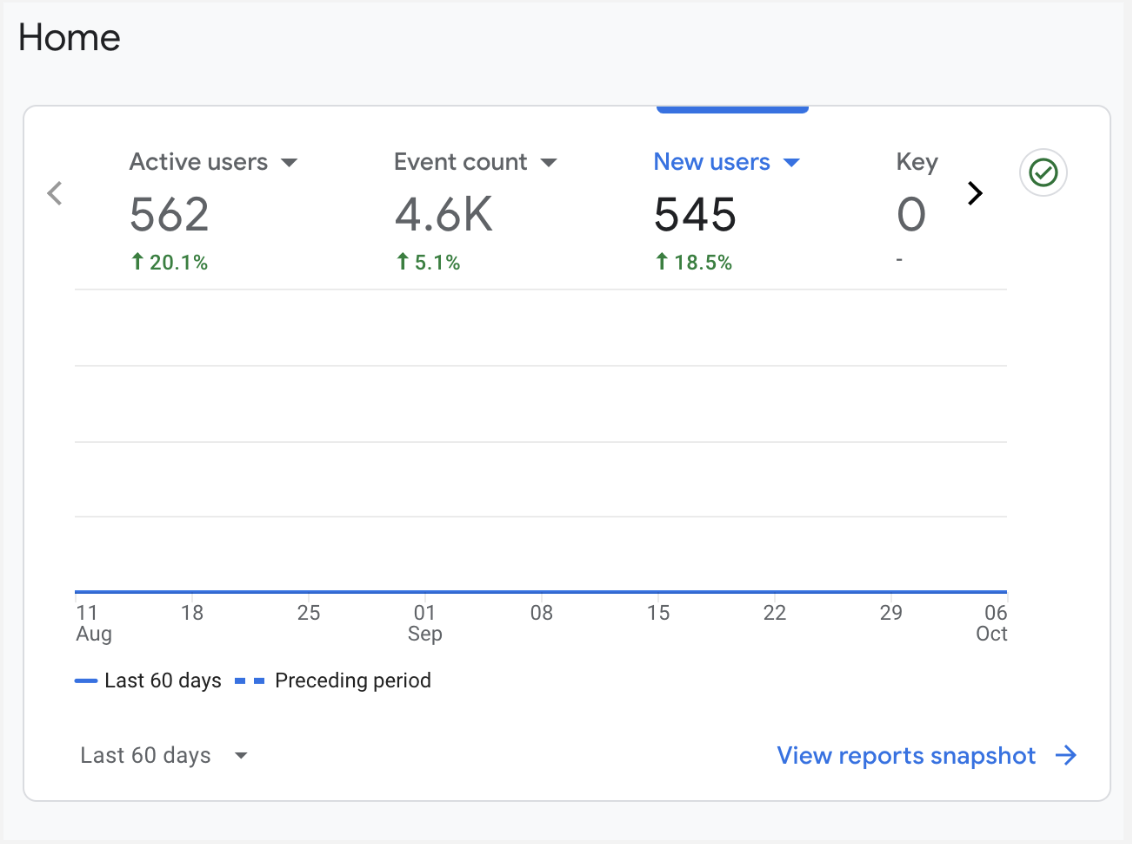Screen dimensions: 1132x844
Task: Expand the New users metric dropdown
Action: [x=791, y=162]
